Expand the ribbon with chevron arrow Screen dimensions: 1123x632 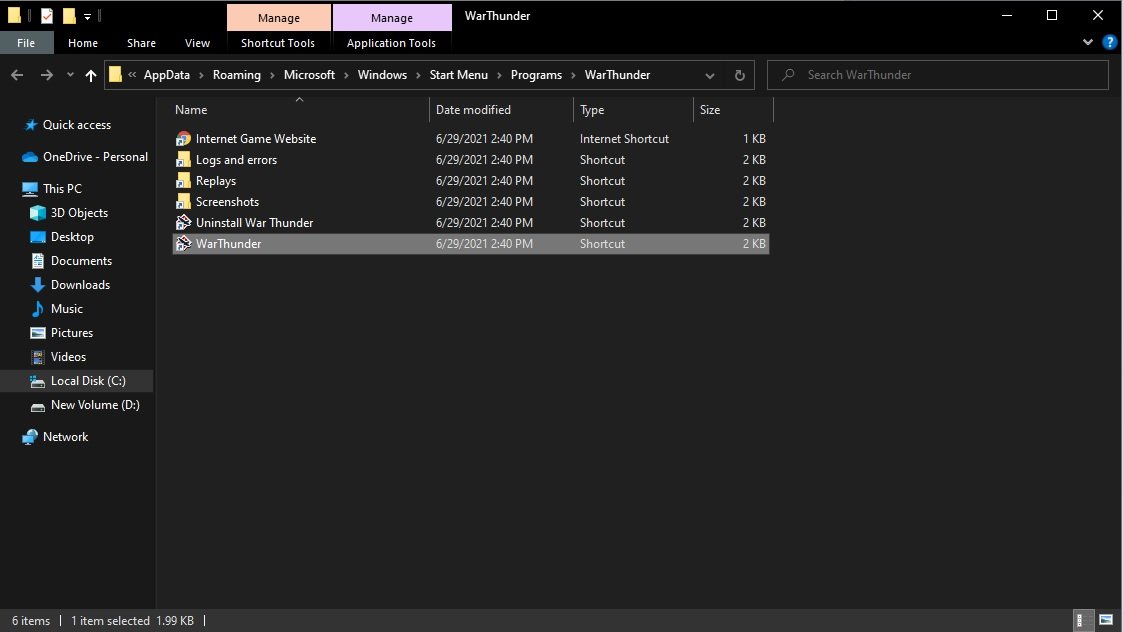tap(1089, 43)
